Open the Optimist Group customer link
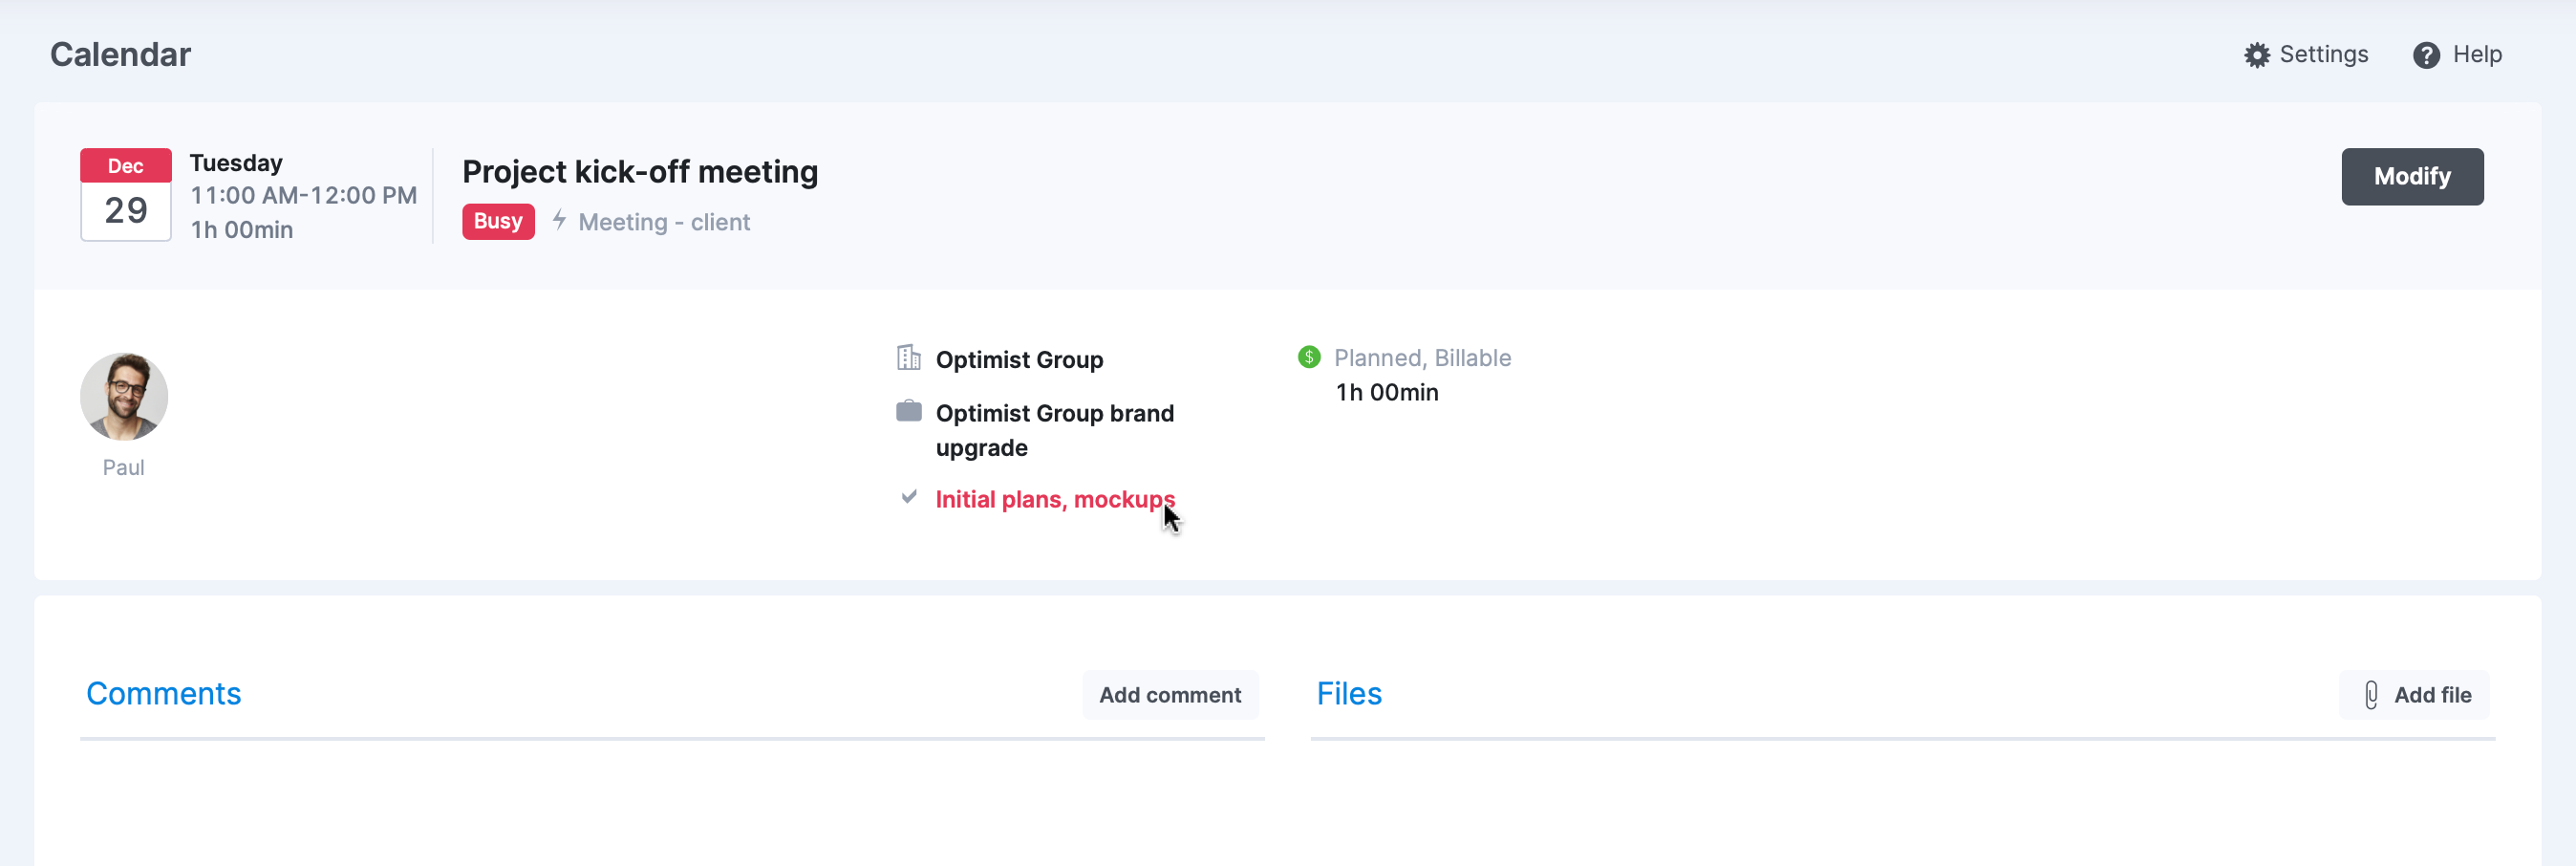Screen dimensions: 2576x866 (1018, 359)
